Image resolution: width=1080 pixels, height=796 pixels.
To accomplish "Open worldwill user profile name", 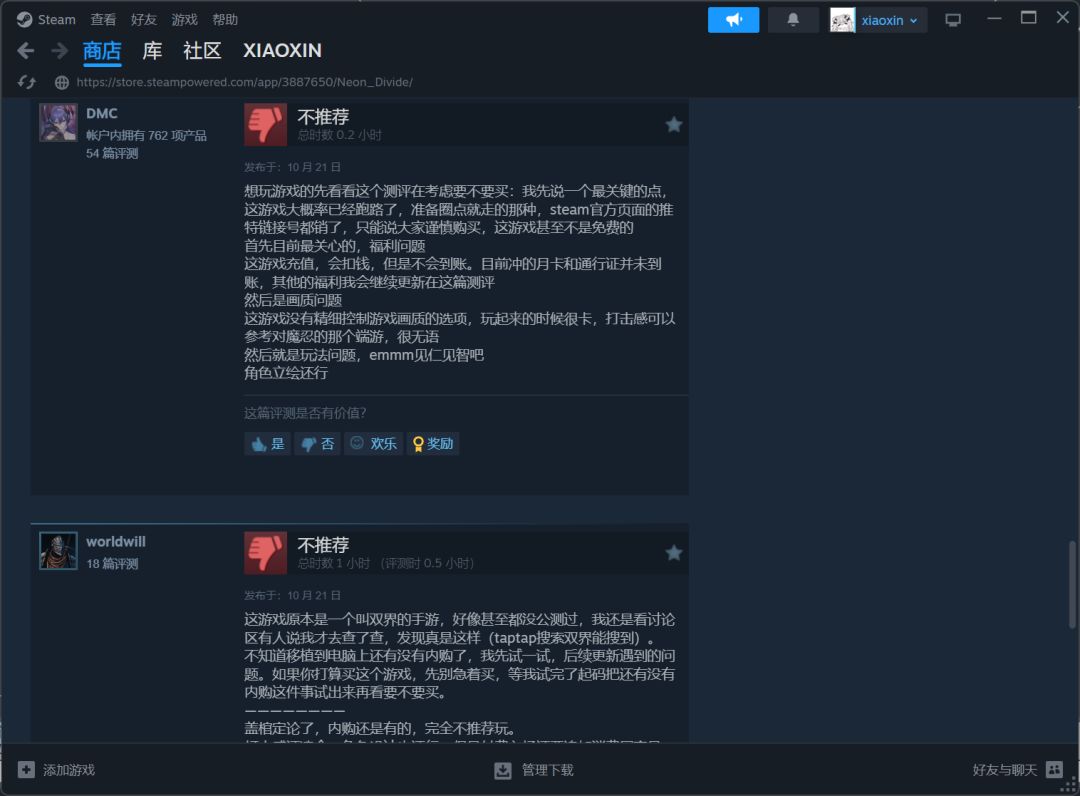I will [116, 542].
